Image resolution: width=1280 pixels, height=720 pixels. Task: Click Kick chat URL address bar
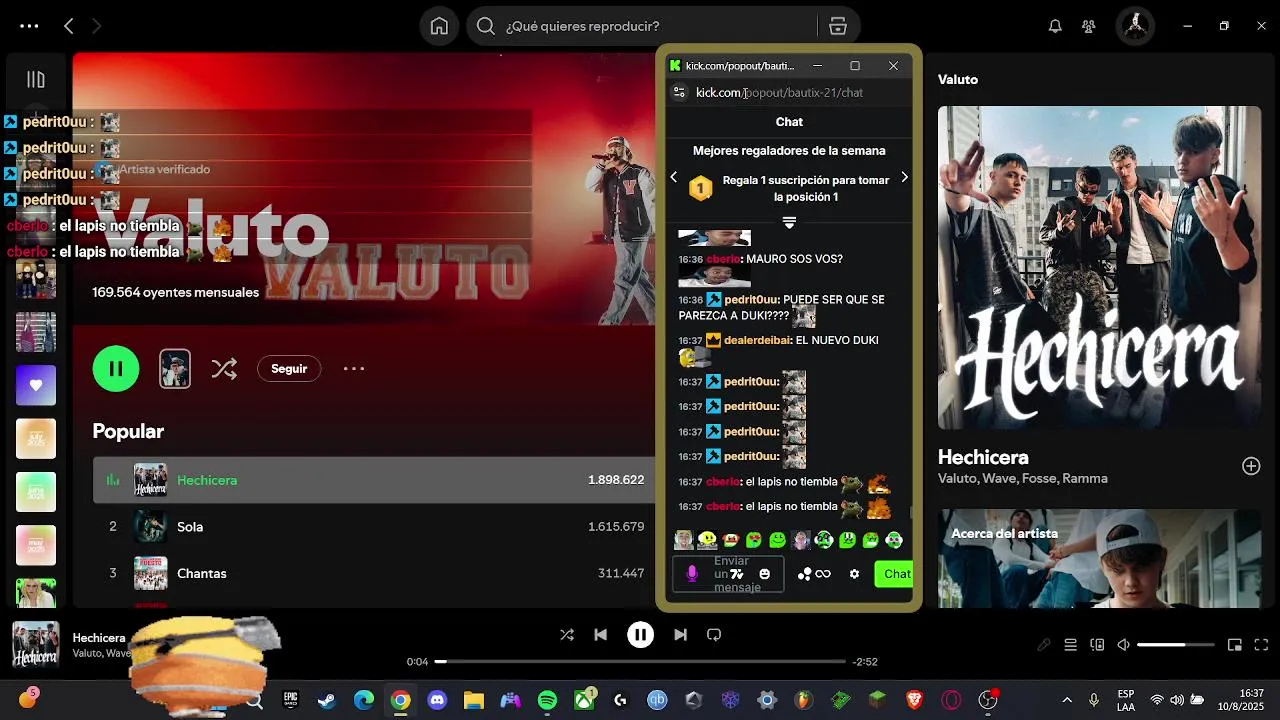779,93
